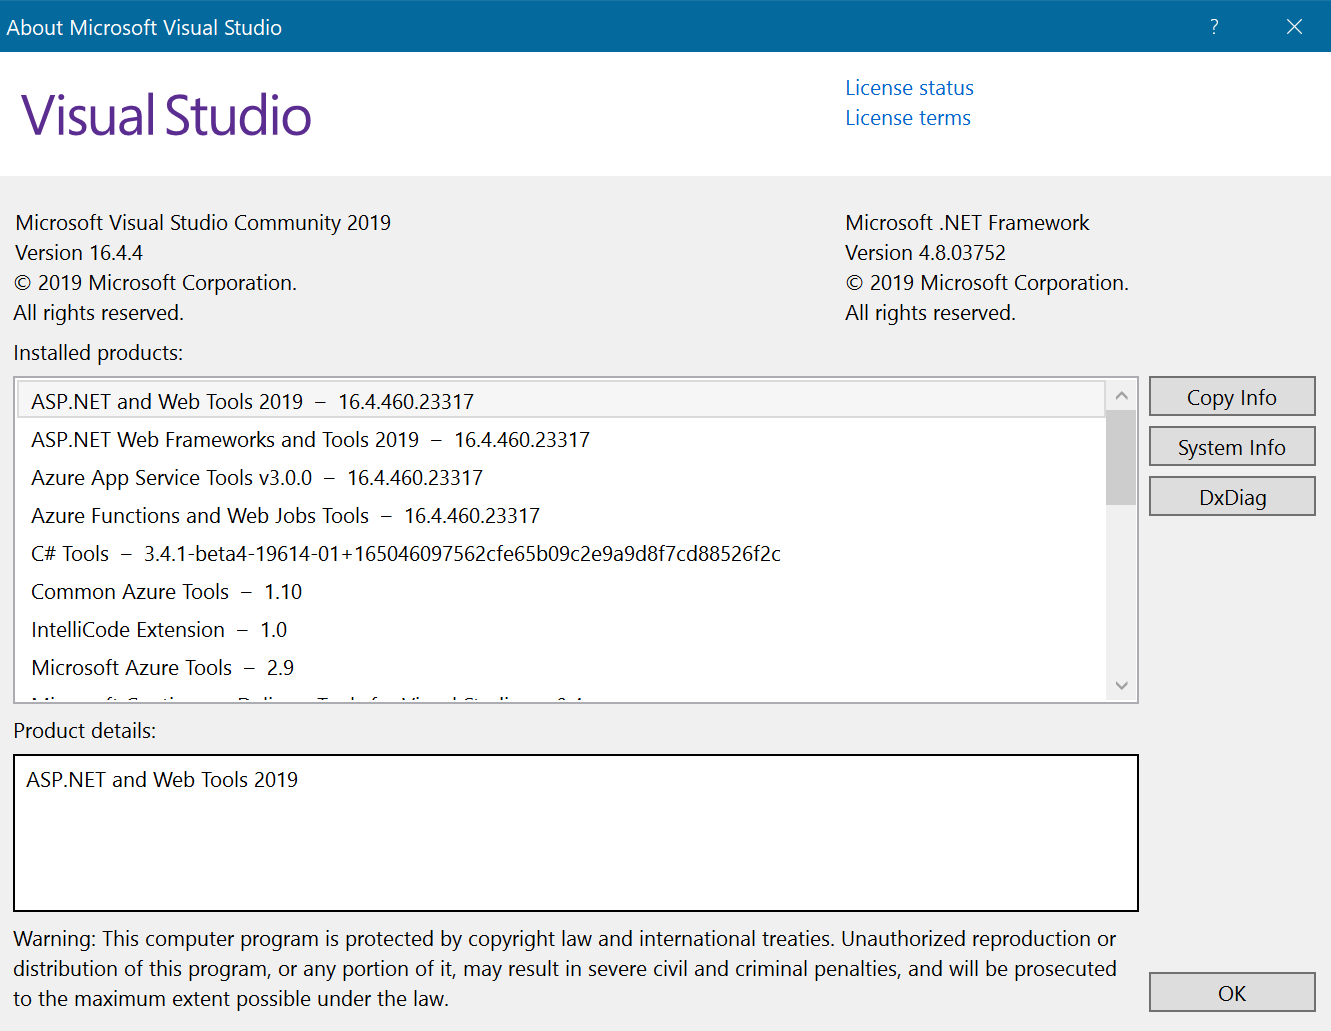The width and height of the screenshot is (1331, 1031).
Task: Select IntelliCode Extension 1.0 row
Action: click(x=561, y=629)
